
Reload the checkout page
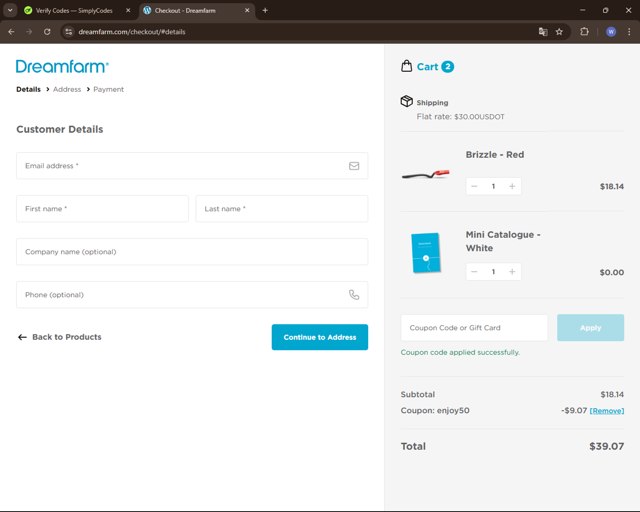[x=47, y=32]
